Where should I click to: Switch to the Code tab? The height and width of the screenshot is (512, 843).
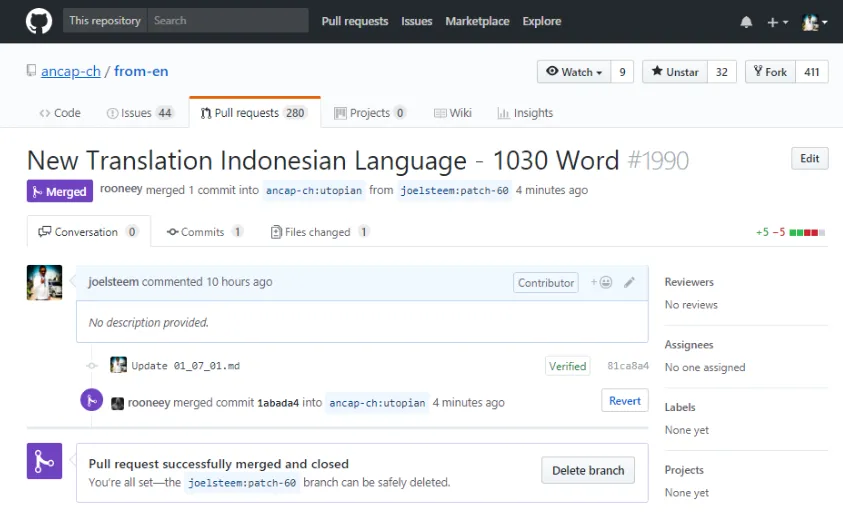[x=60, y=113]
